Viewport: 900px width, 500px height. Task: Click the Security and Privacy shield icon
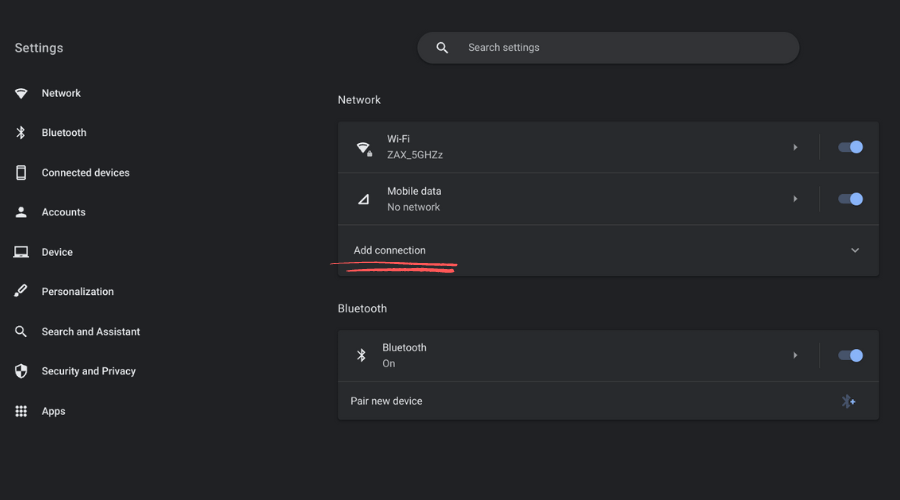point(21,371)
